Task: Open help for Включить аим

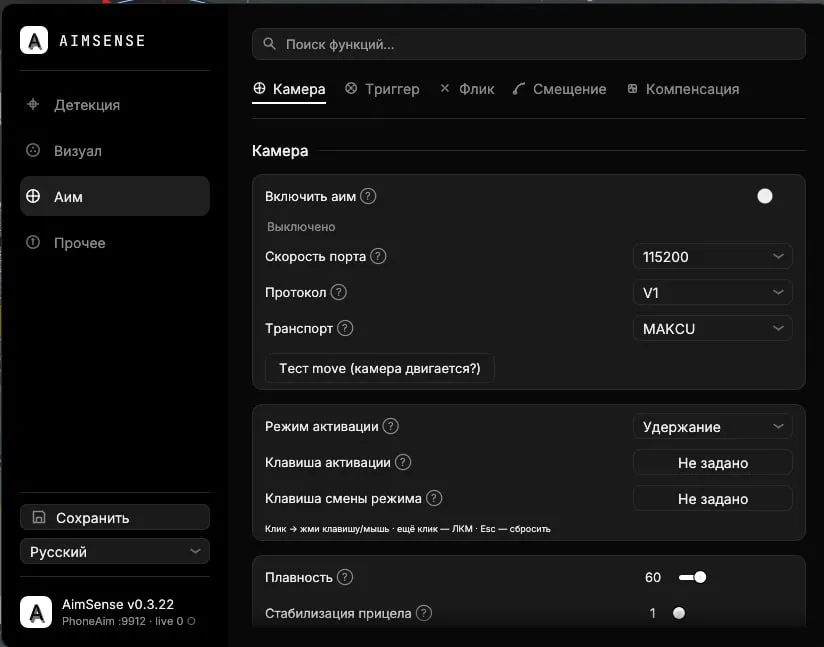Action: [x=368, y=196]
